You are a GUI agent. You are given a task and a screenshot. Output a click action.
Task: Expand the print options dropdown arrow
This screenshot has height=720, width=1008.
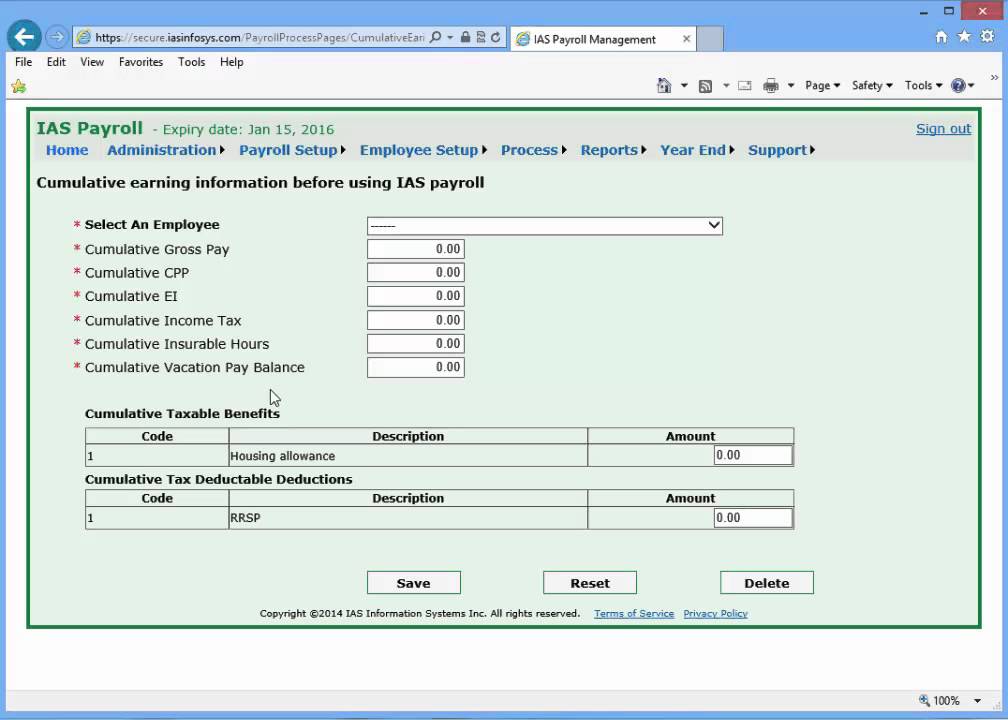pyautogui.click(x=791, y=86)
